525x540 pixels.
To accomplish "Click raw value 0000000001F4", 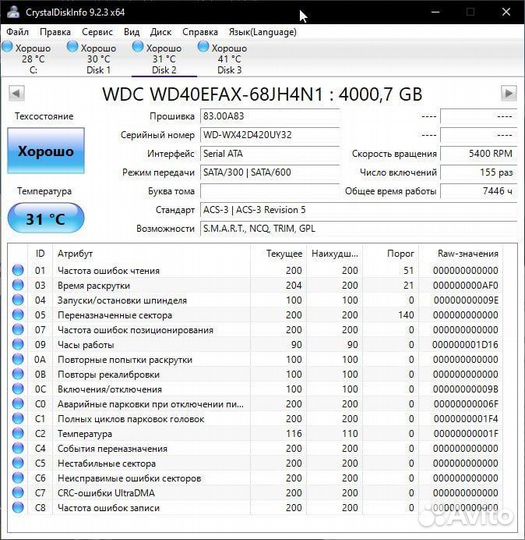I will [x=466, y=419].
